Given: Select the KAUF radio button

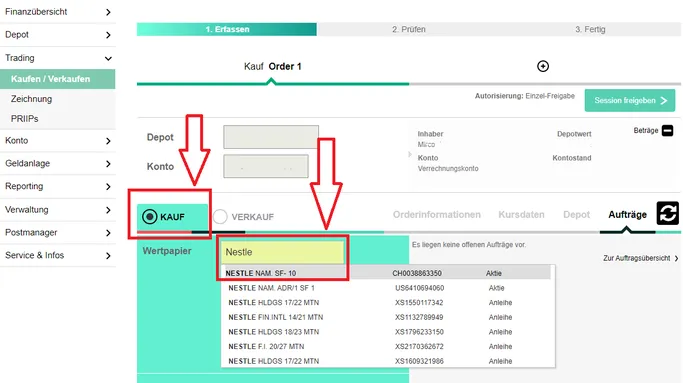Looking at the screenshot, I should [x=149, y=217].
